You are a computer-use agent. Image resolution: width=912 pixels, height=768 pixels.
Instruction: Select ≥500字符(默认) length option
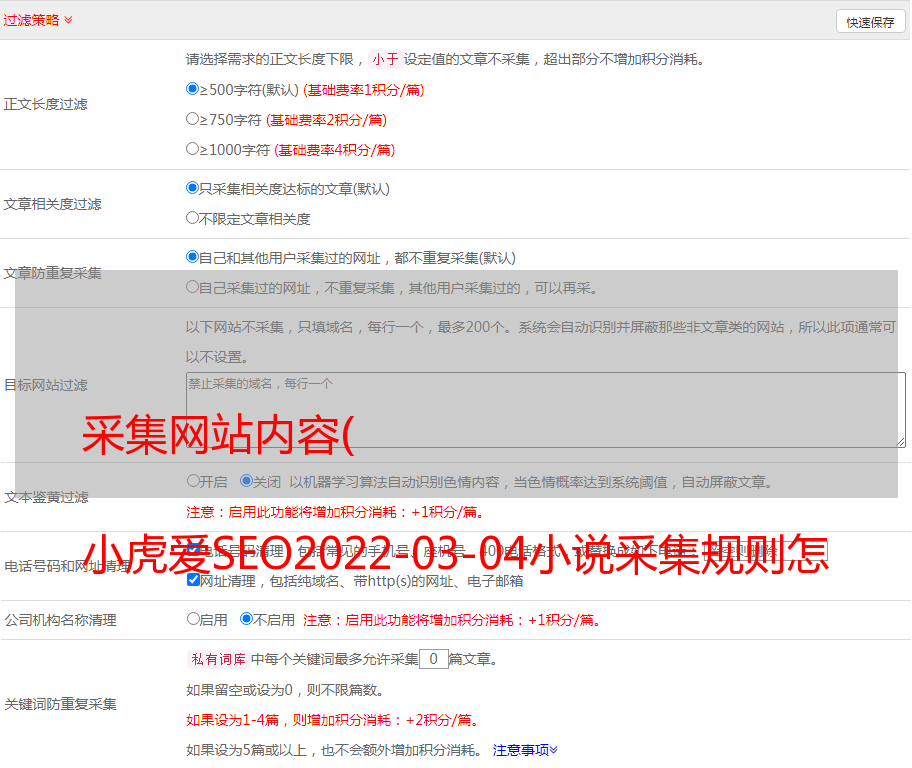point(192,89)
